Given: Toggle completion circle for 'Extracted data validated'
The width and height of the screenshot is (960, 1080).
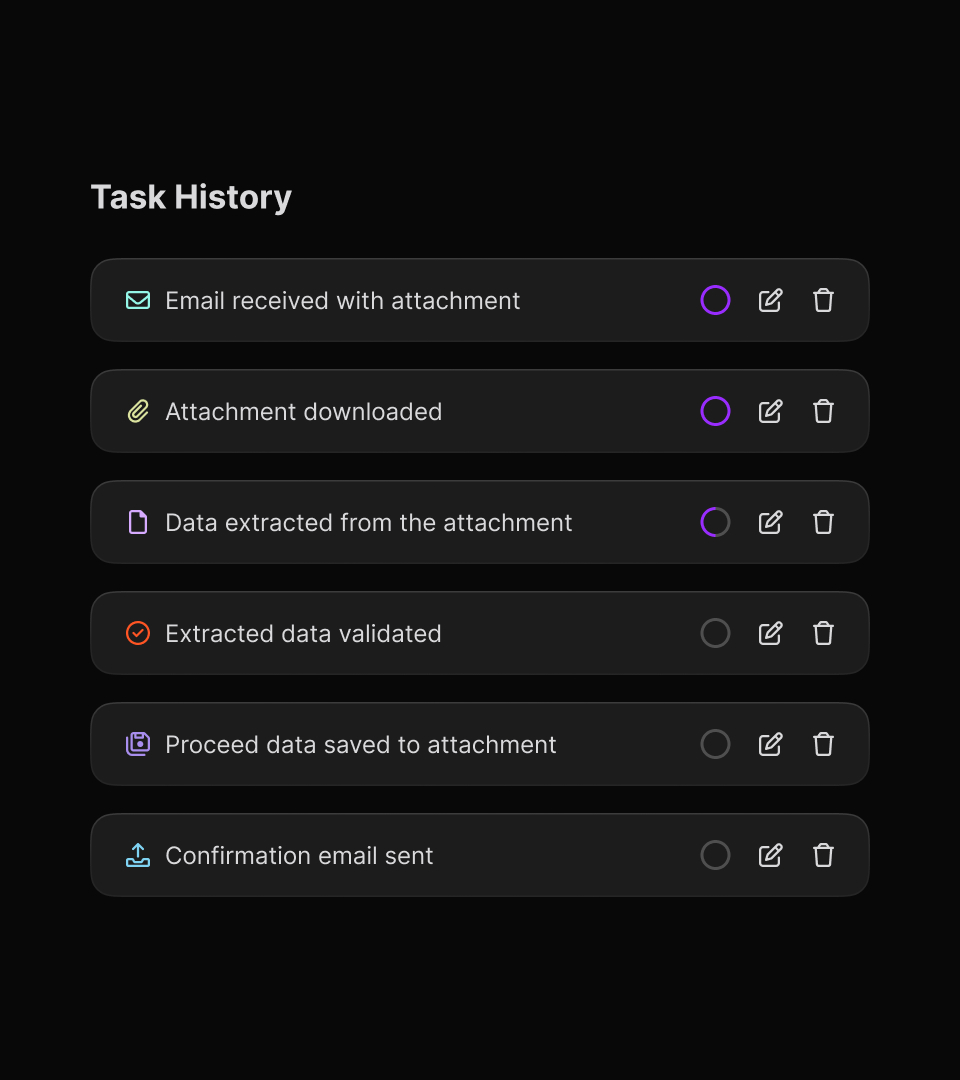Looking at the screenshot, I should coord(715,633).
